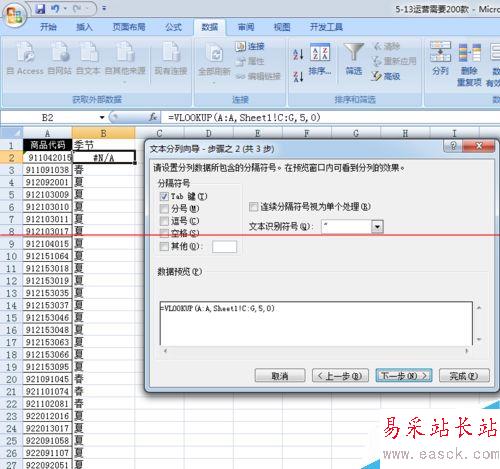
Task: Click the 编辑链接 edit links command
Action: 258,76
